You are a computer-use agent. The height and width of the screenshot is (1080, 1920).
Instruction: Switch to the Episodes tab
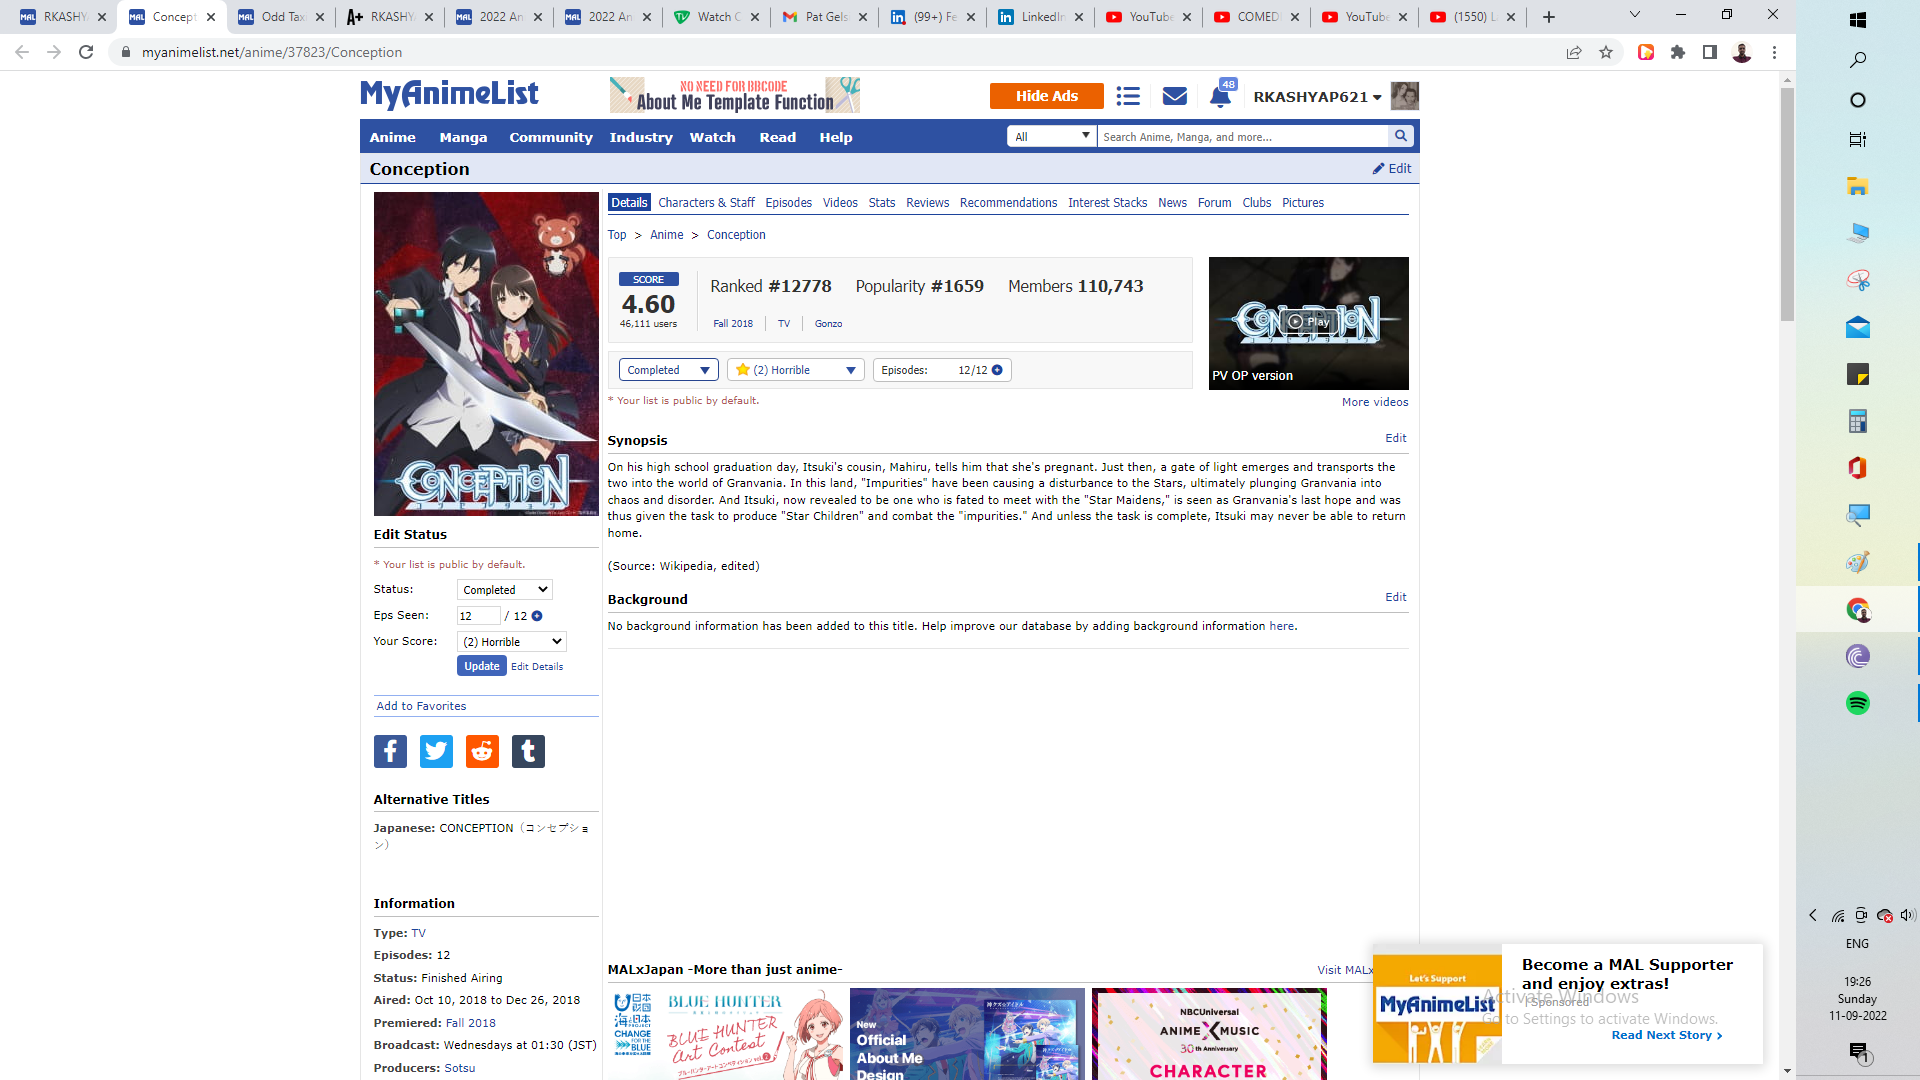(x=788, y=202)
